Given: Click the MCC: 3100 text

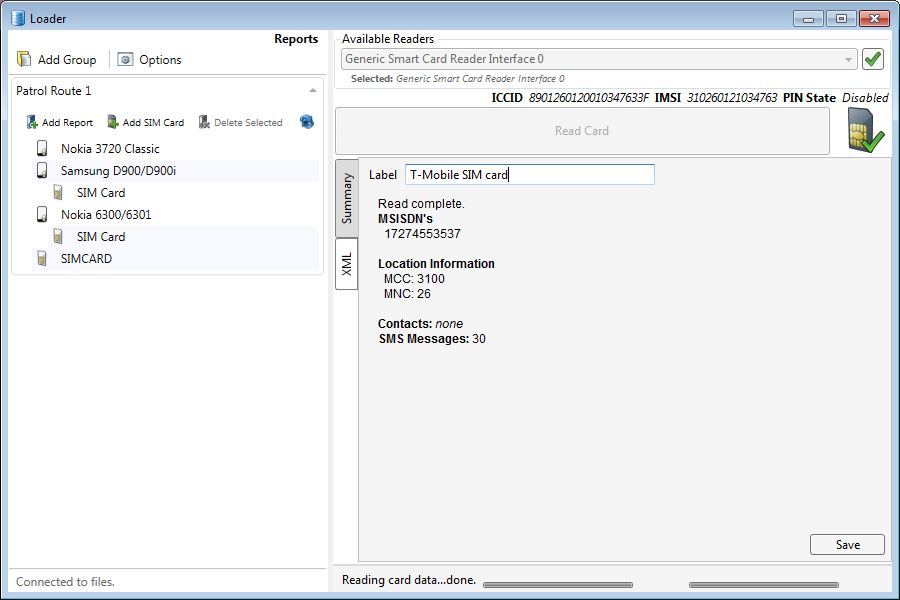Looking at the screenshot, I should pyautogui.click(x=414, y=279).
